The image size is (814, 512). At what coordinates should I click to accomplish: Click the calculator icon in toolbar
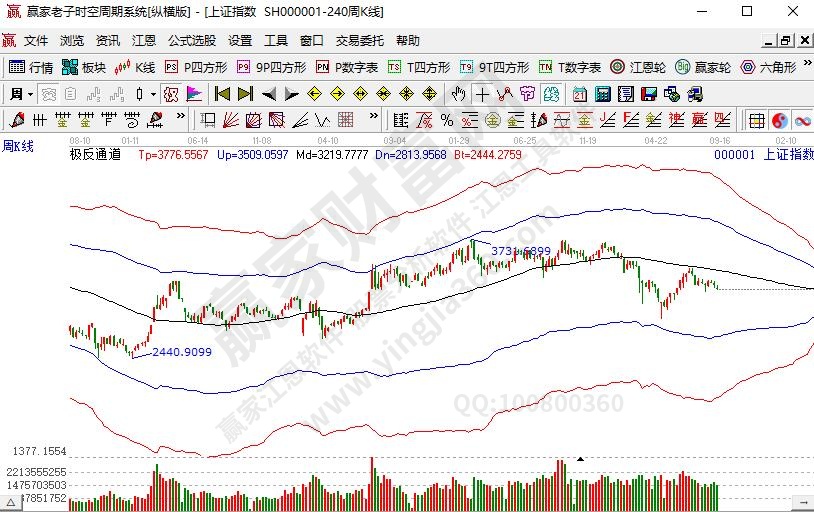click(x=602, y=94)
